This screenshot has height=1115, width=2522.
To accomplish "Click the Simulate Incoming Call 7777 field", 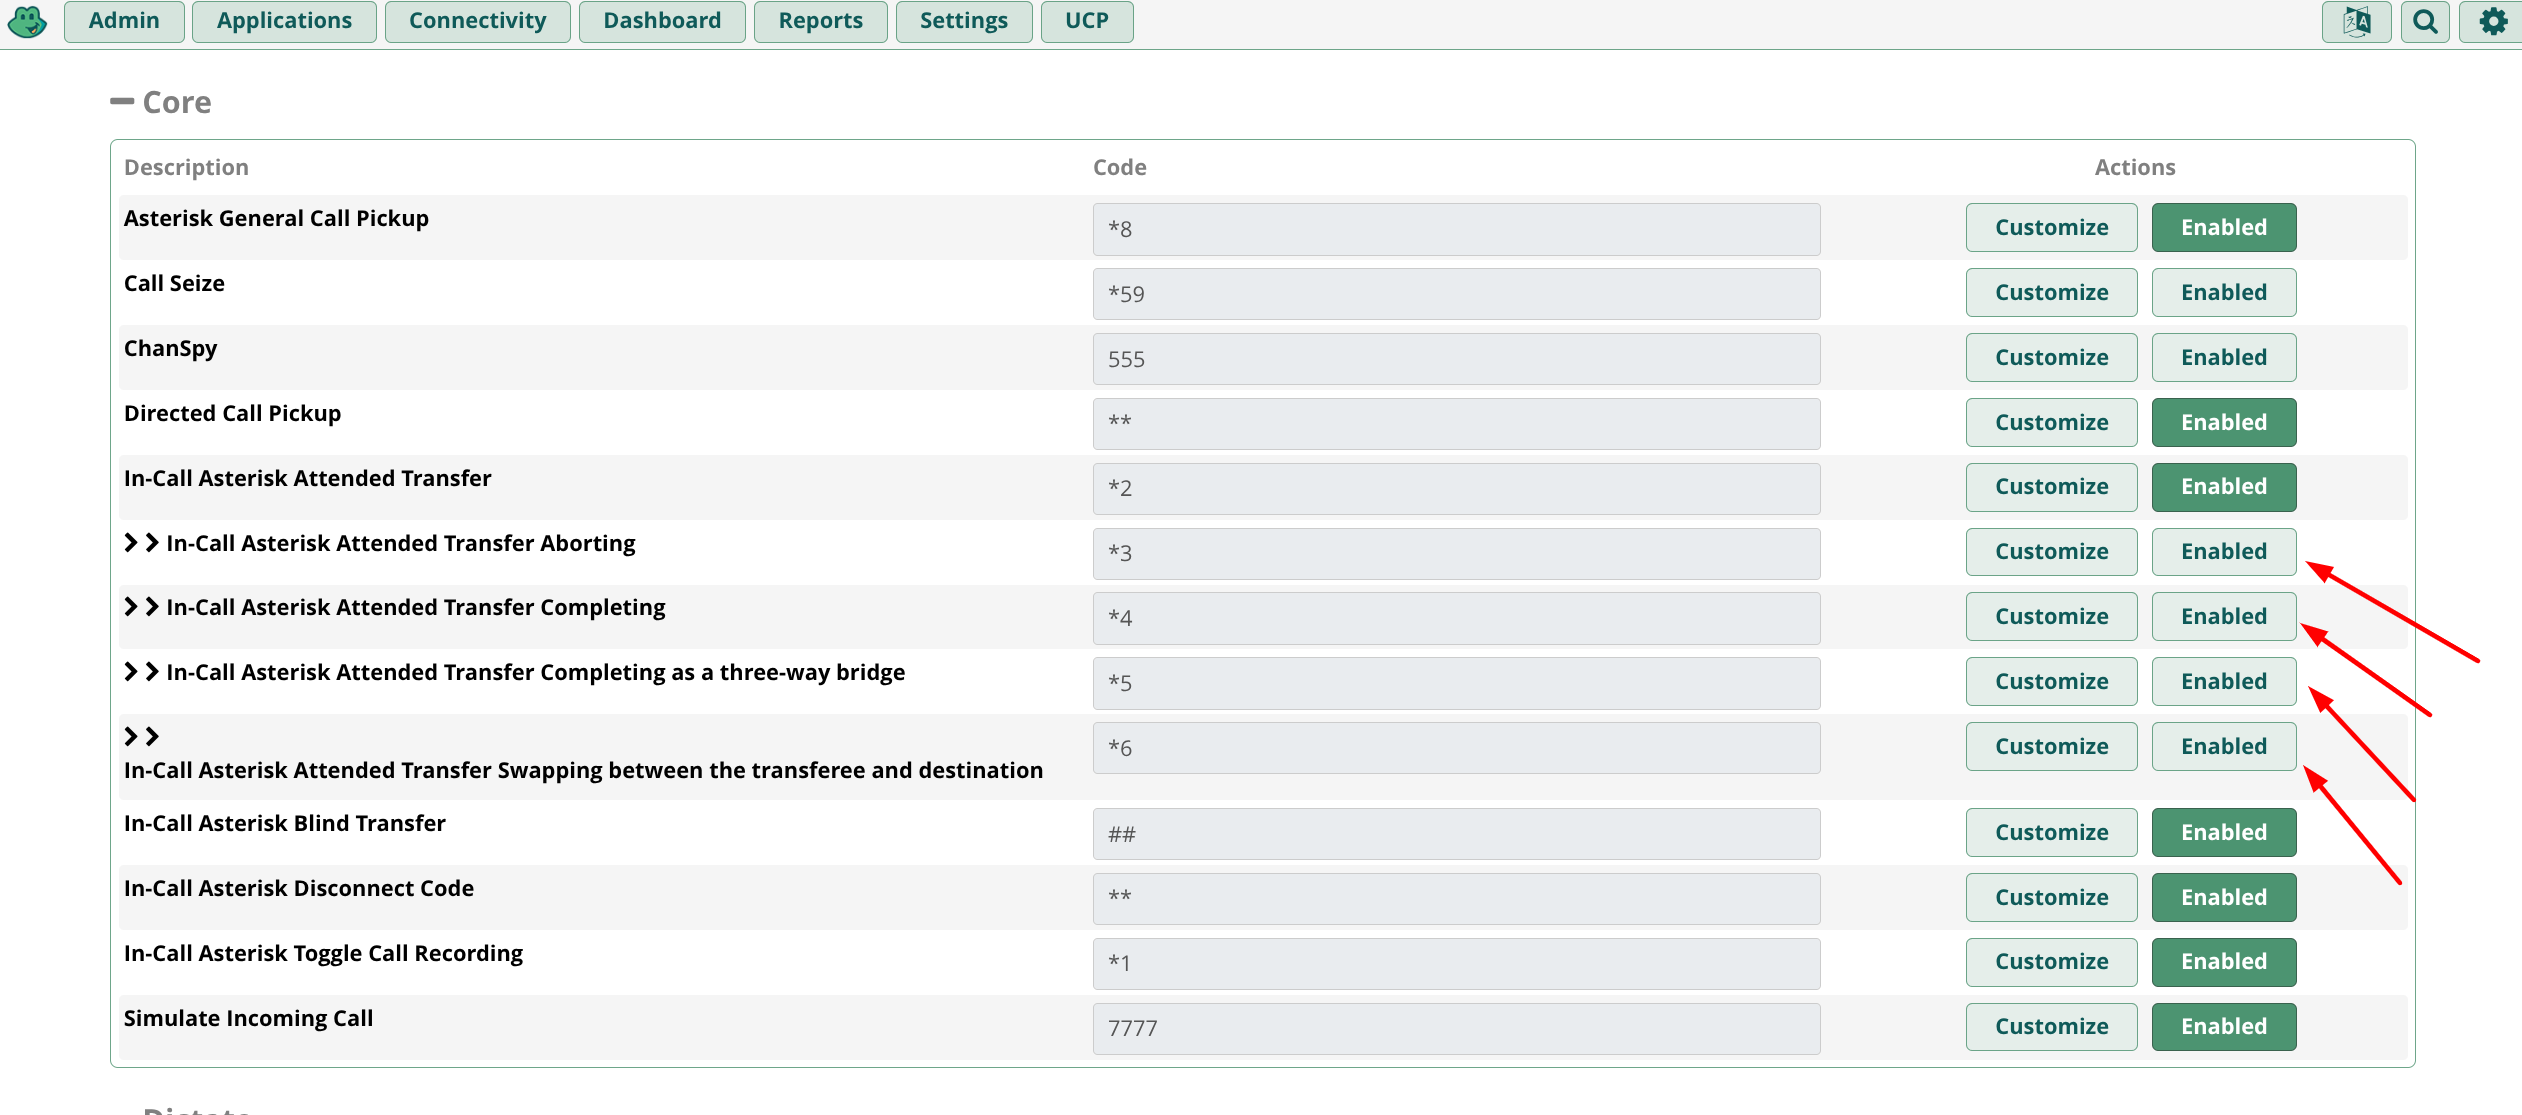I will tap(1455, 1029).
